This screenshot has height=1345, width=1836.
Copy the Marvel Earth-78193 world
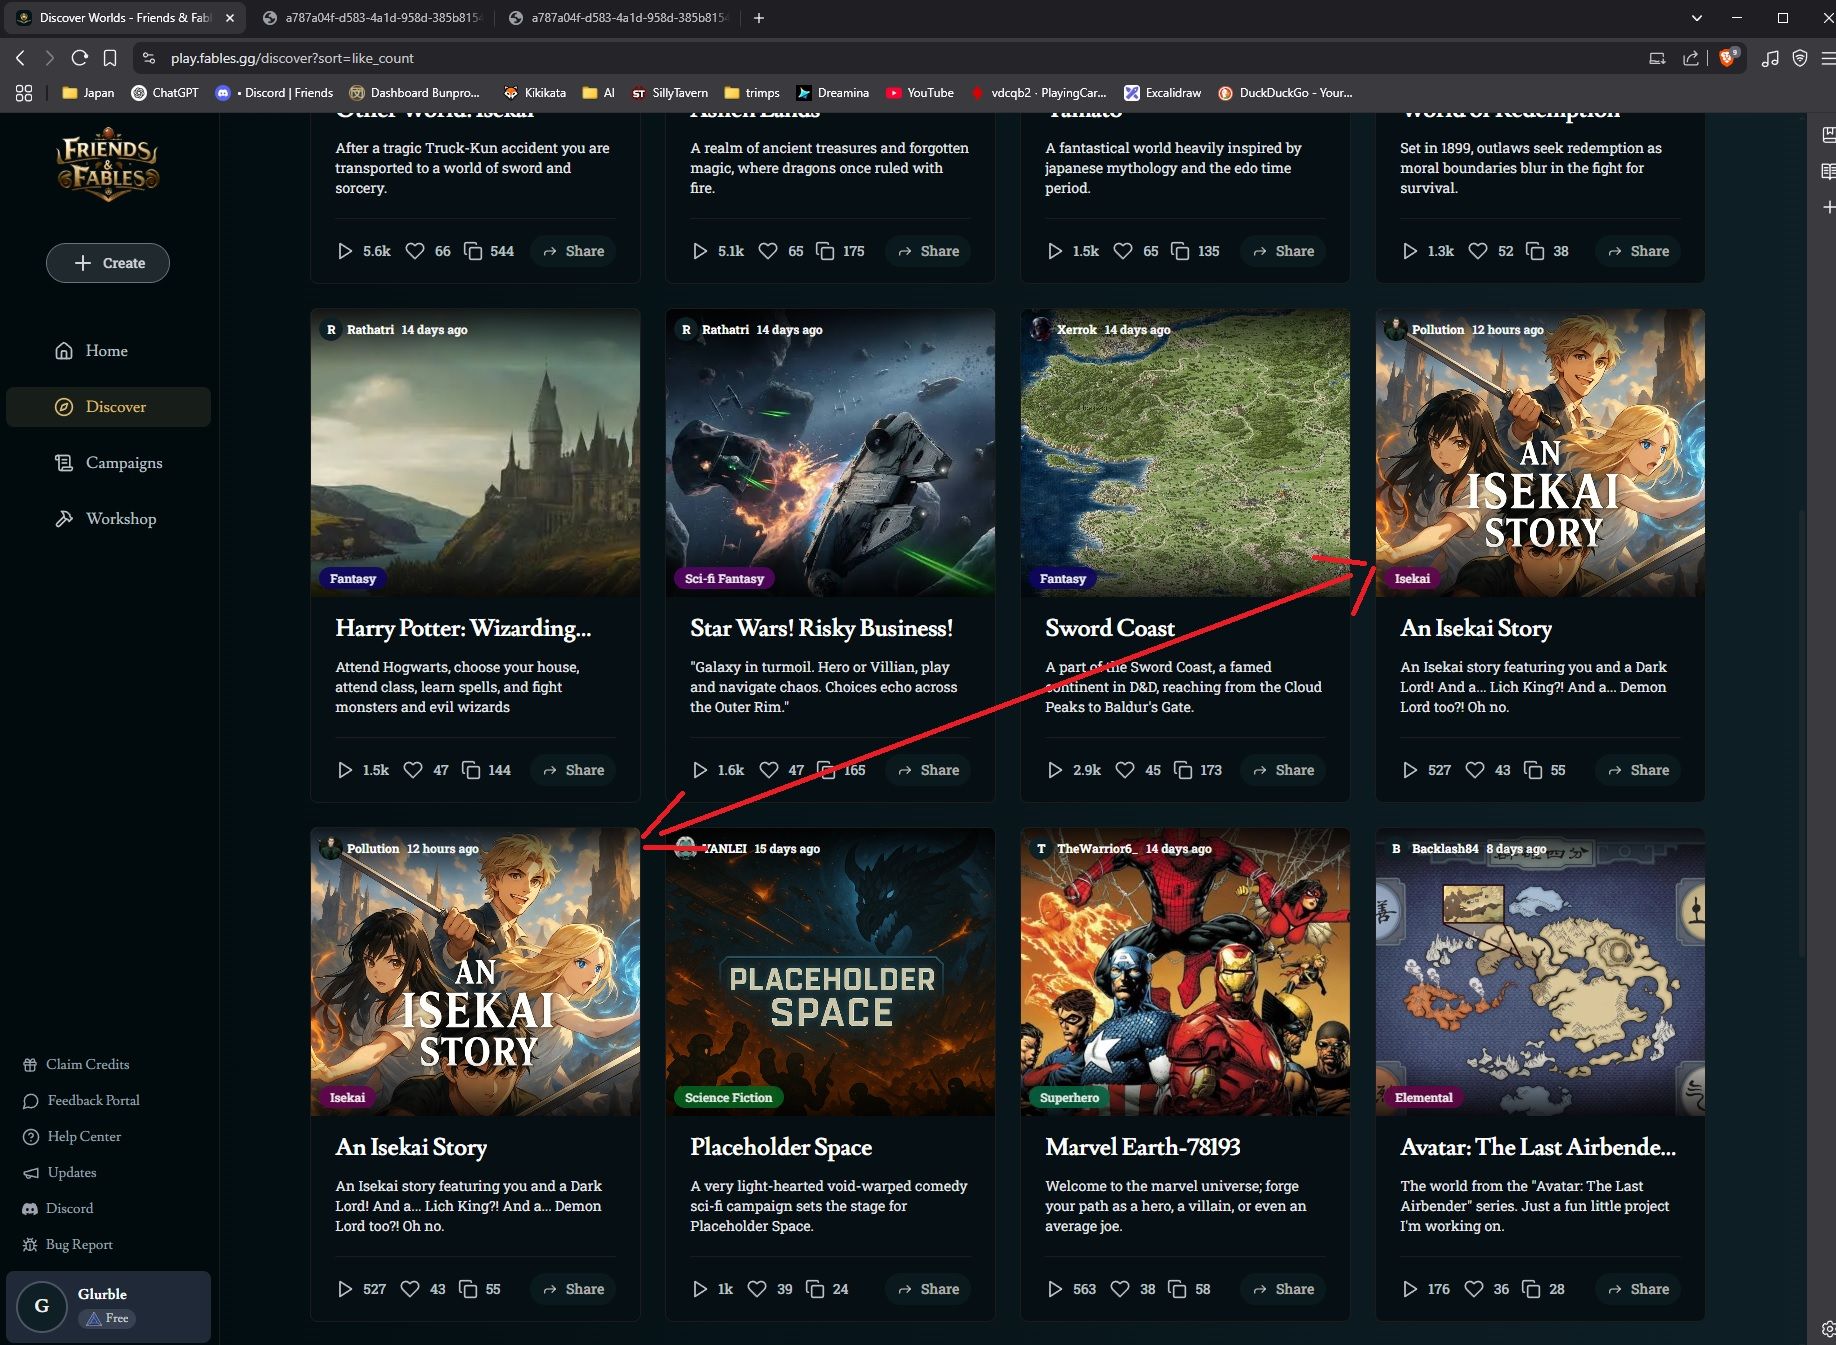(x=1177, y=1289)
